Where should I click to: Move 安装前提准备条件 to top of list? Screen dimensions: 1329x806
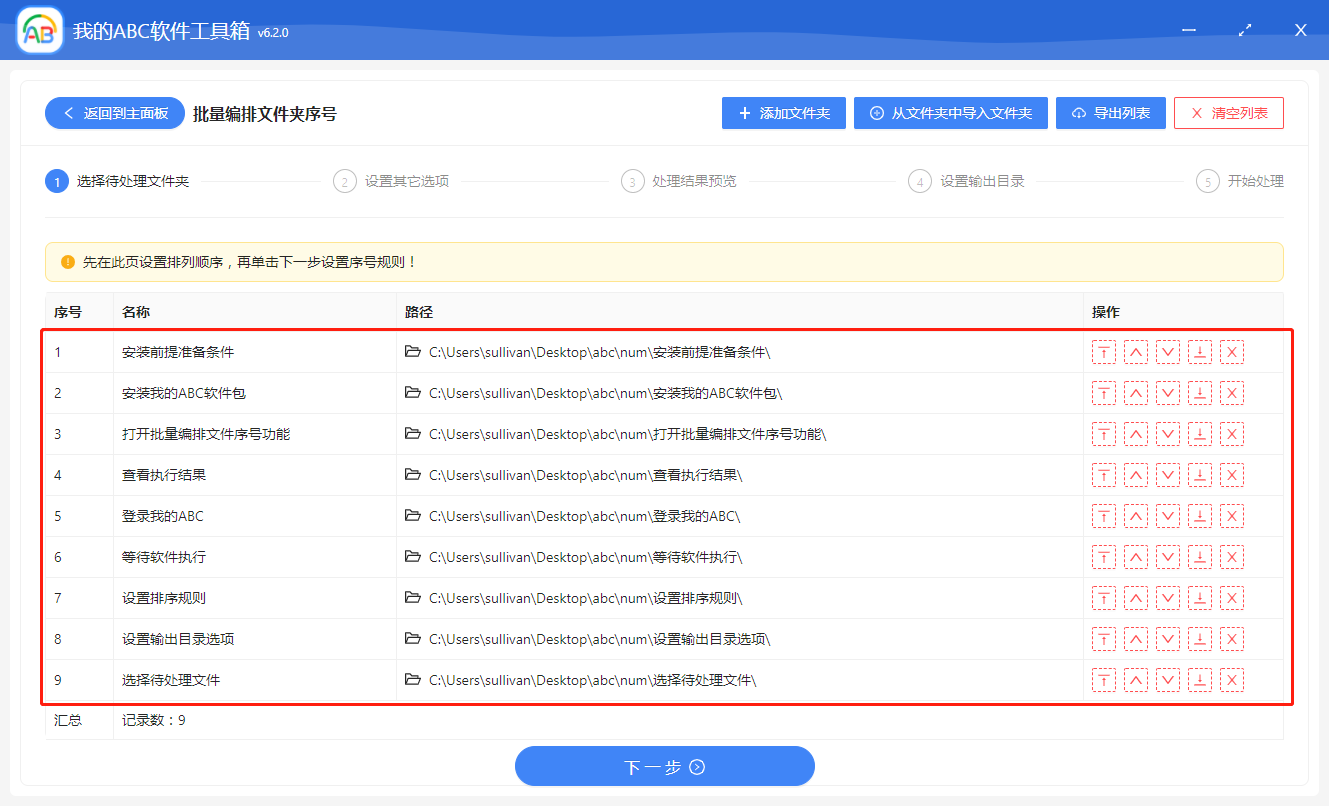click(x=1104, y=352)
